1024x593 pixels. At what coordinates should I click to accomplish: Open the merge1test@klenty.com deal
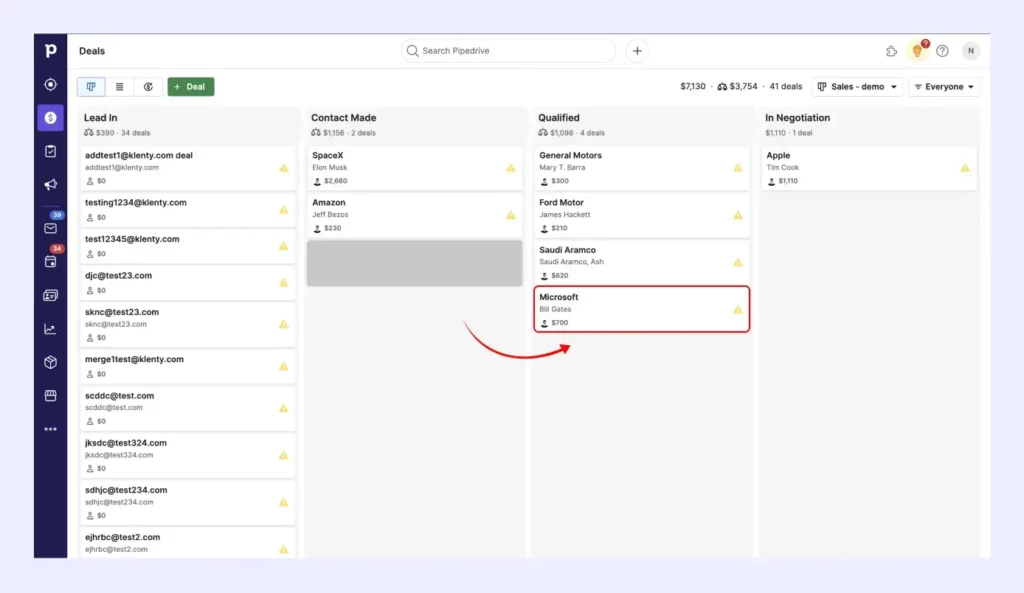(x=187, y=366)
